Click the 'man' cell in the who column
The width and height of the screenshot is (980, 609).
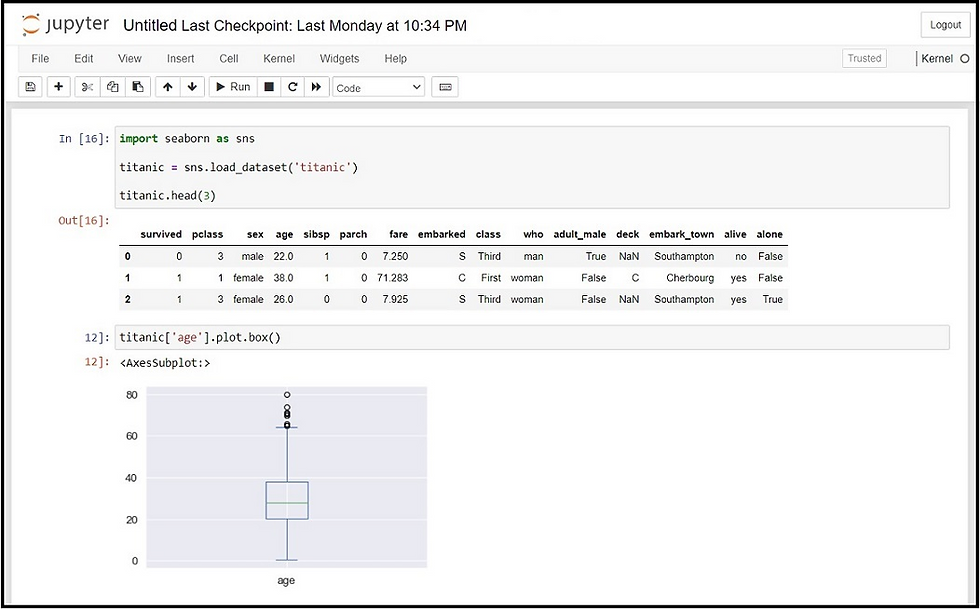coord(534,256)
